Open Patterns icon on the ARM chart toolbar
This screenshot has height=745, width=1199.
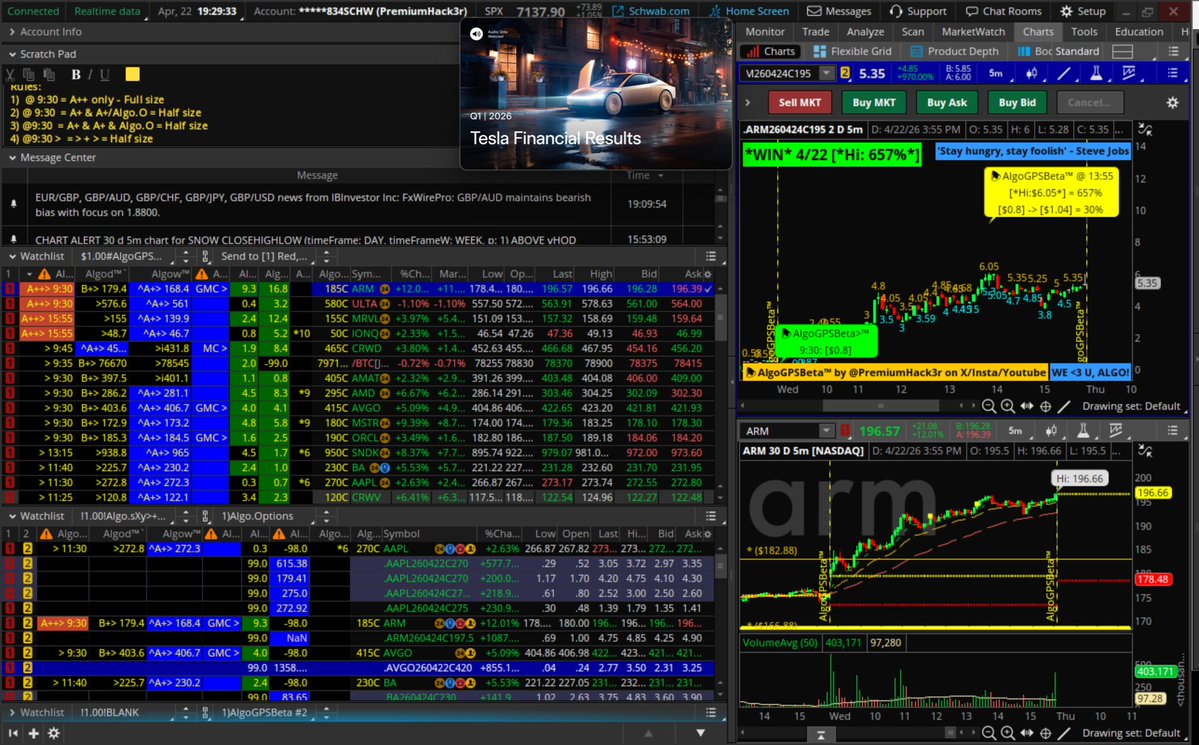(1116, 431)
